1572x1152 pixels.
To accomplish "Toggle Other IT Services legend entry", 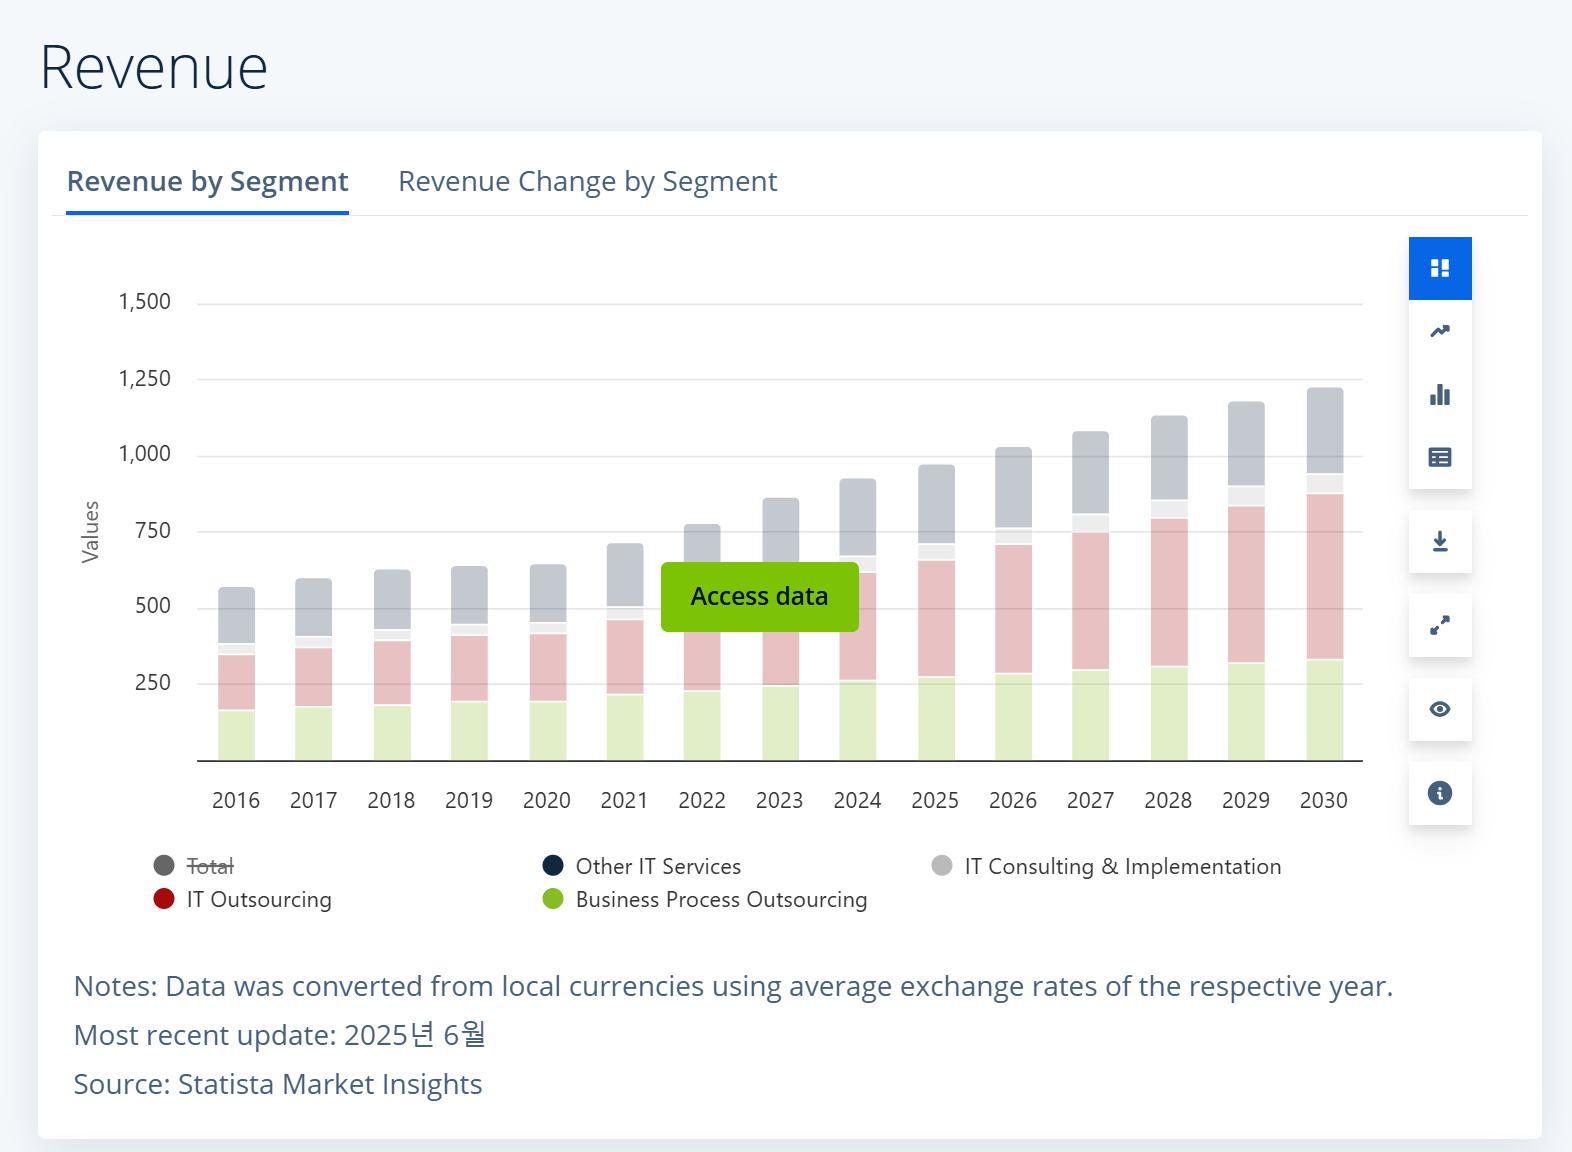I will (x=658, y=866).
